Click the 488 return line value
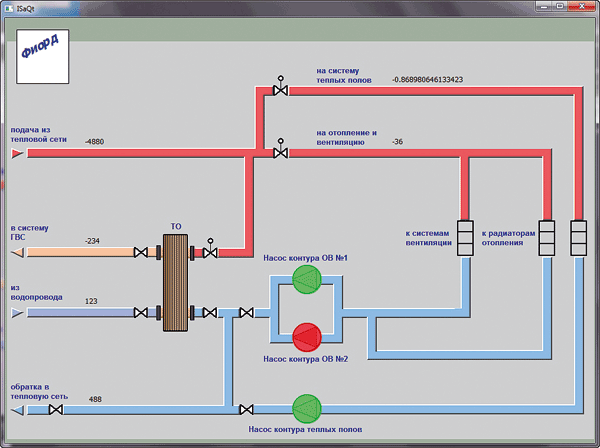600x448 pixels. click(95, 399)
